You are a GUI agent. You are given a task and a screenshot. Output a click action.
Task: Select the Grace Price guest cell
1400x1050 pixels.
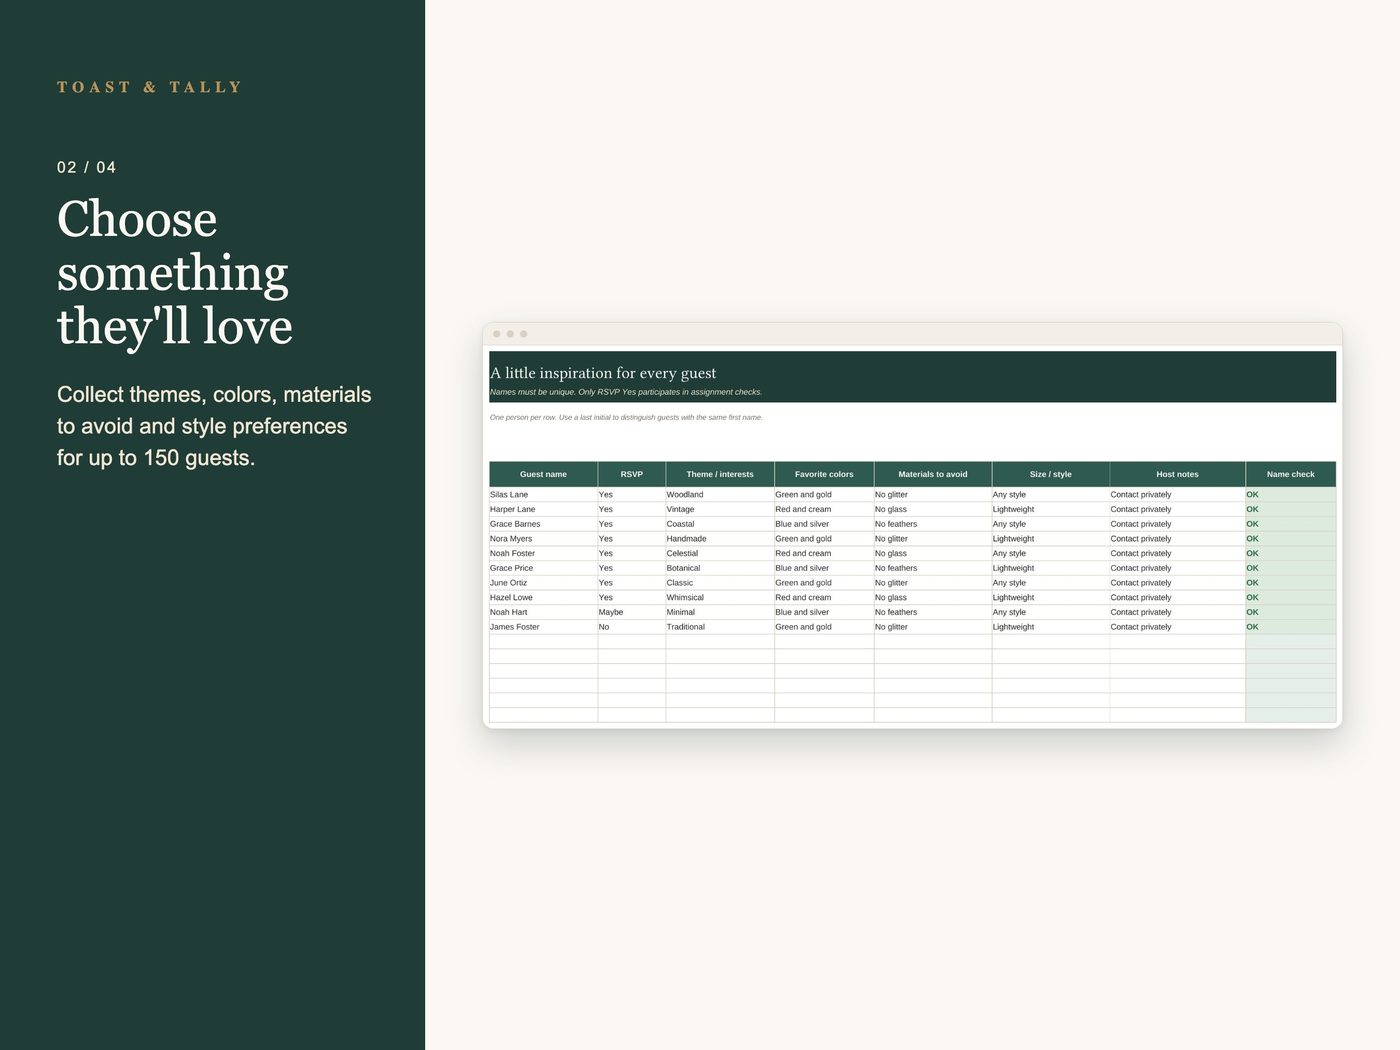point(543,568)
